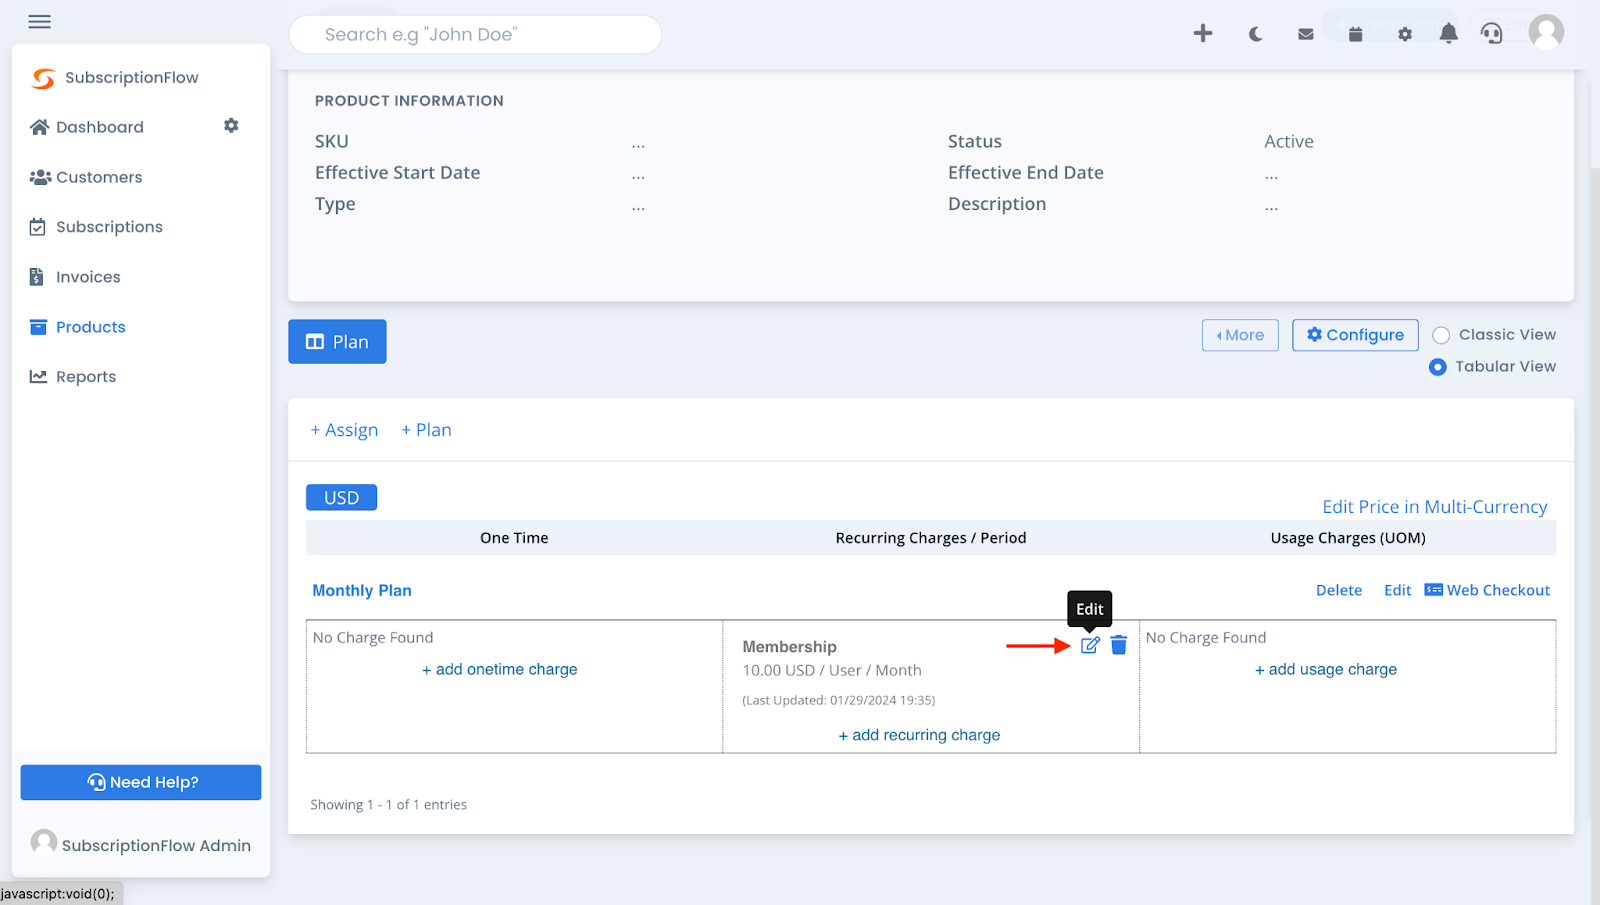Image resolution: width=1600 pixels, height=905 pixels.
Task: Delete the Membership charge trash icon
Action: pyautogui.click(x=1119, y=645)
